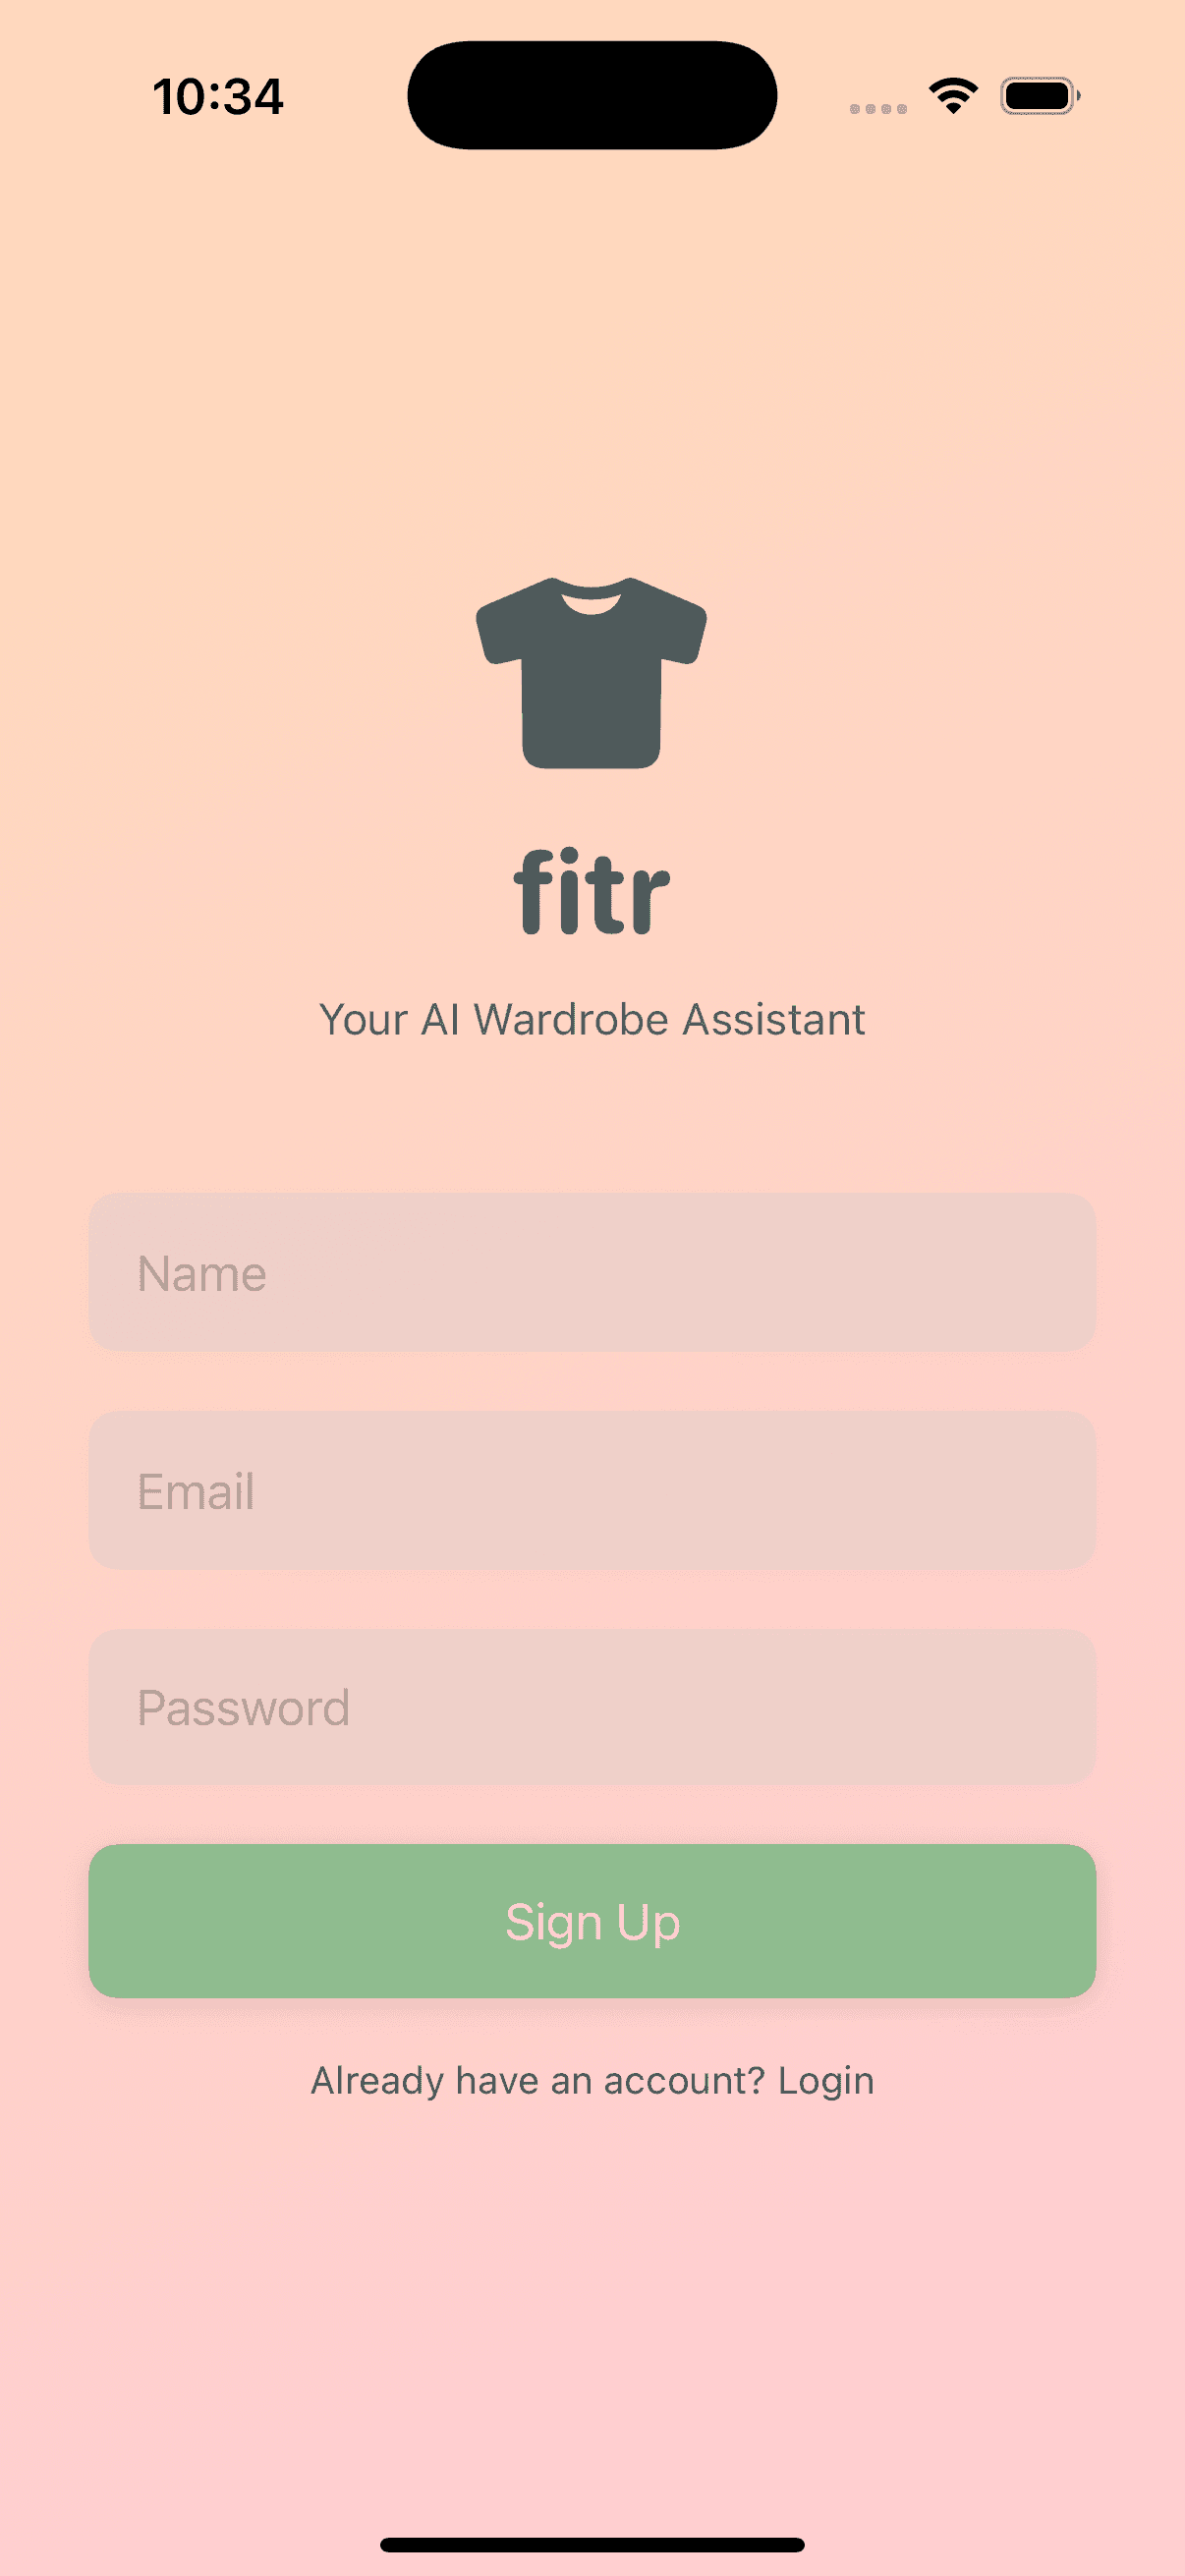The height and width of the screenshot is (2576, 1185).
Task: Tap the clock showing 10:34
Action: [218, 95]
